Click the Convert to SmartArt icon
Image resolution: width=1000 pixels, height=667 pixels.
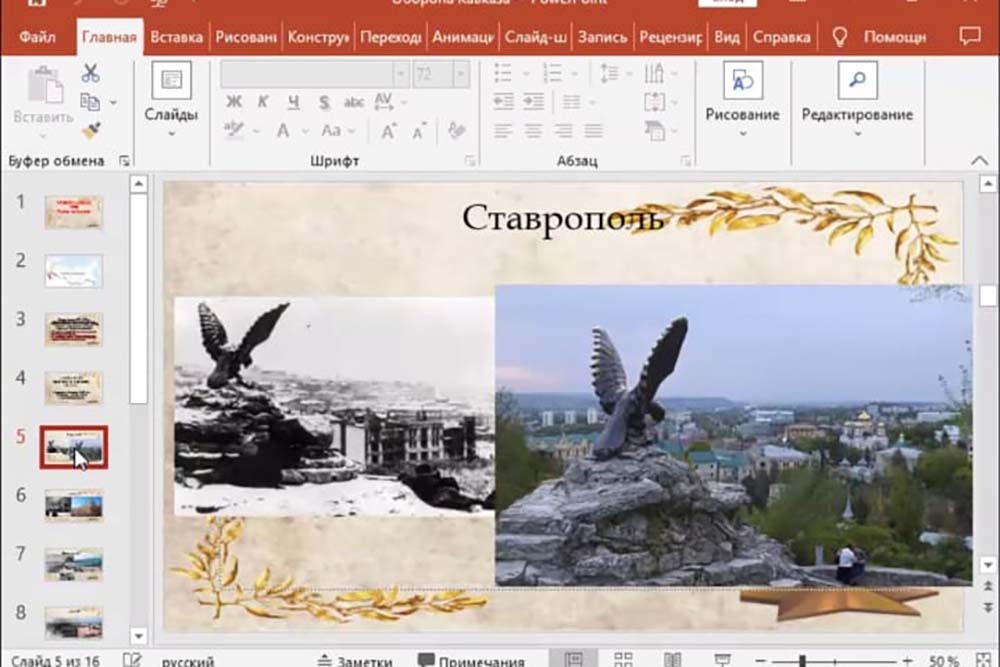(x=655, y=131)
